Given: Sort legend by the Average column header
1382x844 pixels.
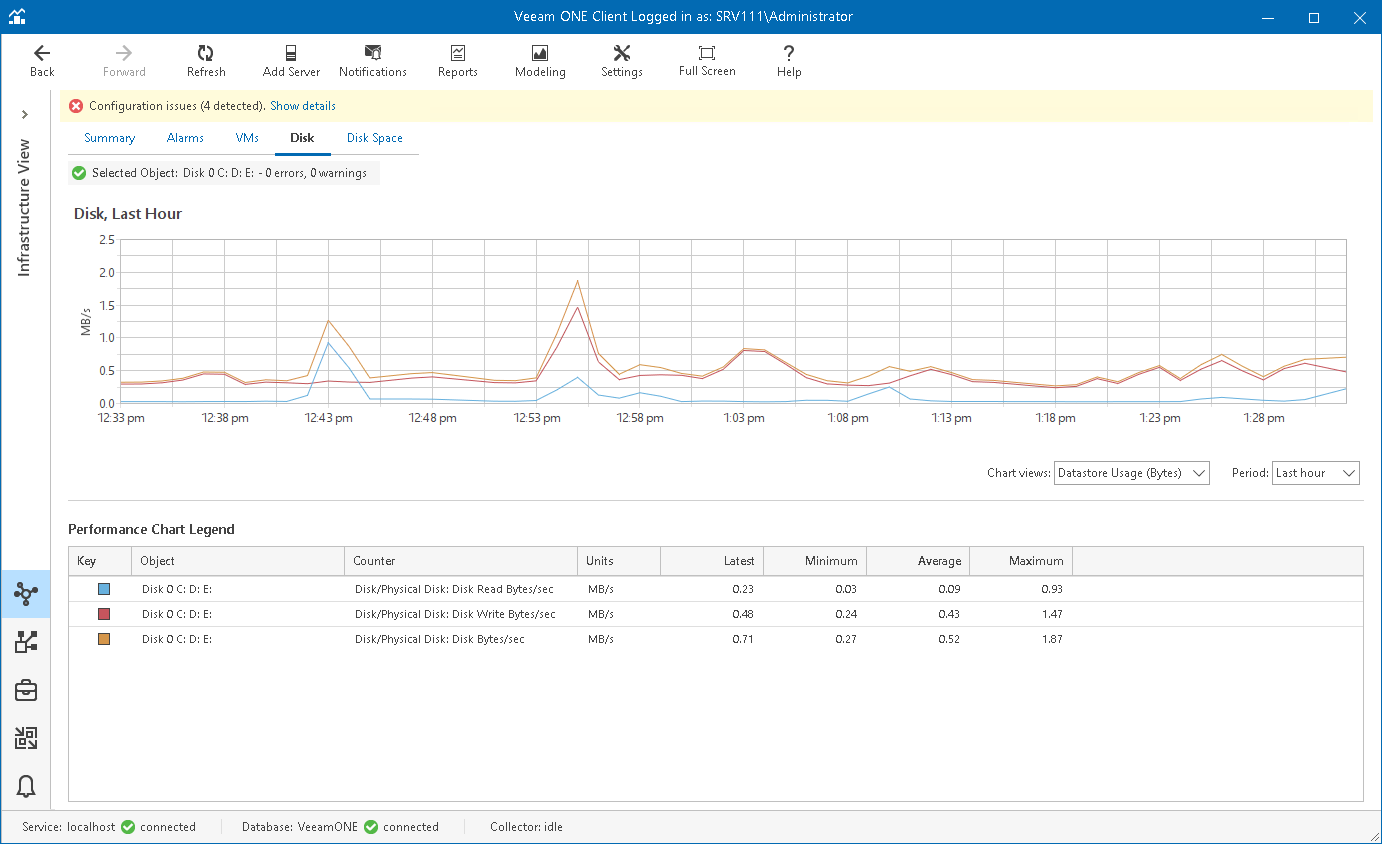Looking at the screenshot, I should pos(918,561).
